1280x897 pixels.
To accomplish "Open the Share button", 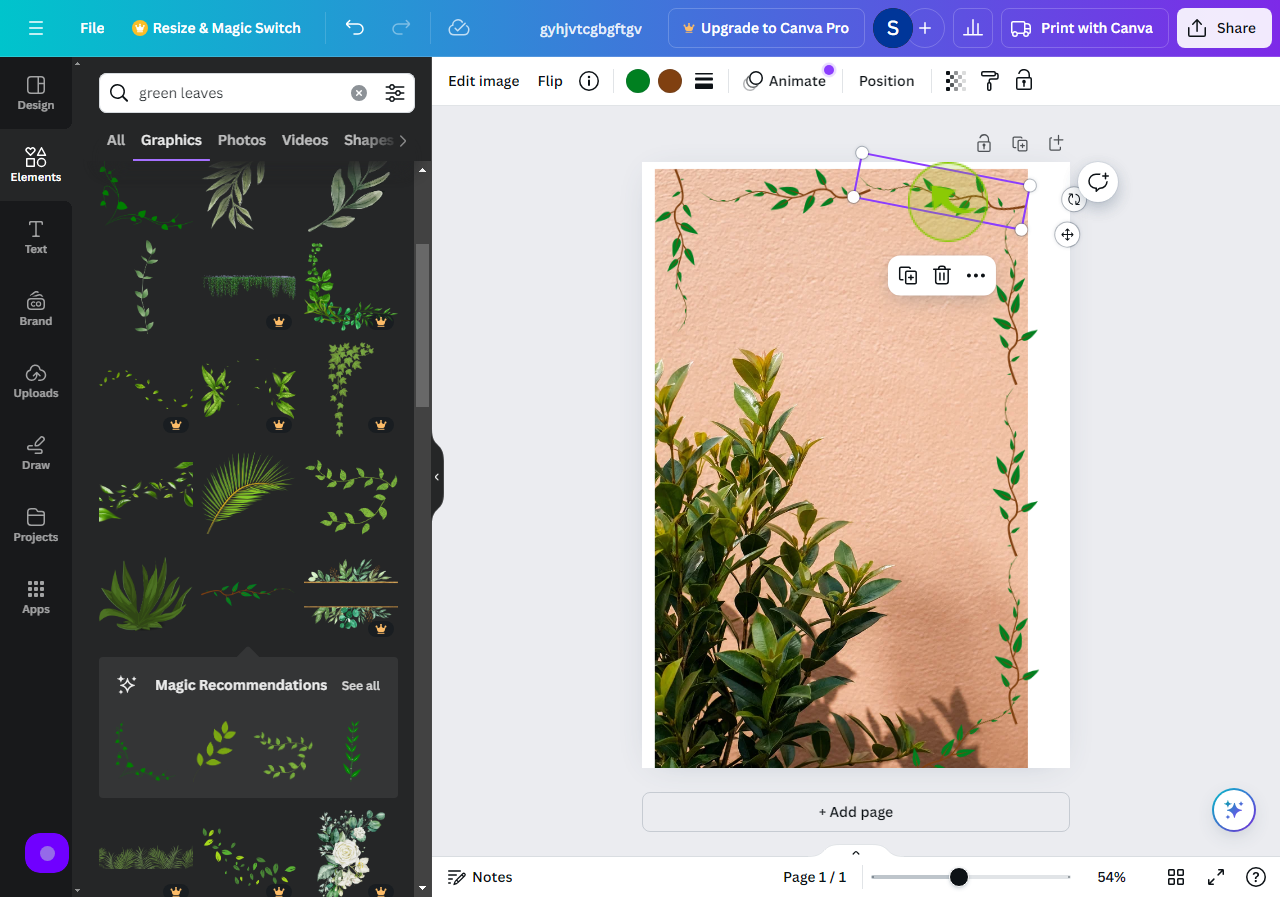I will [x=1223, y=28].
